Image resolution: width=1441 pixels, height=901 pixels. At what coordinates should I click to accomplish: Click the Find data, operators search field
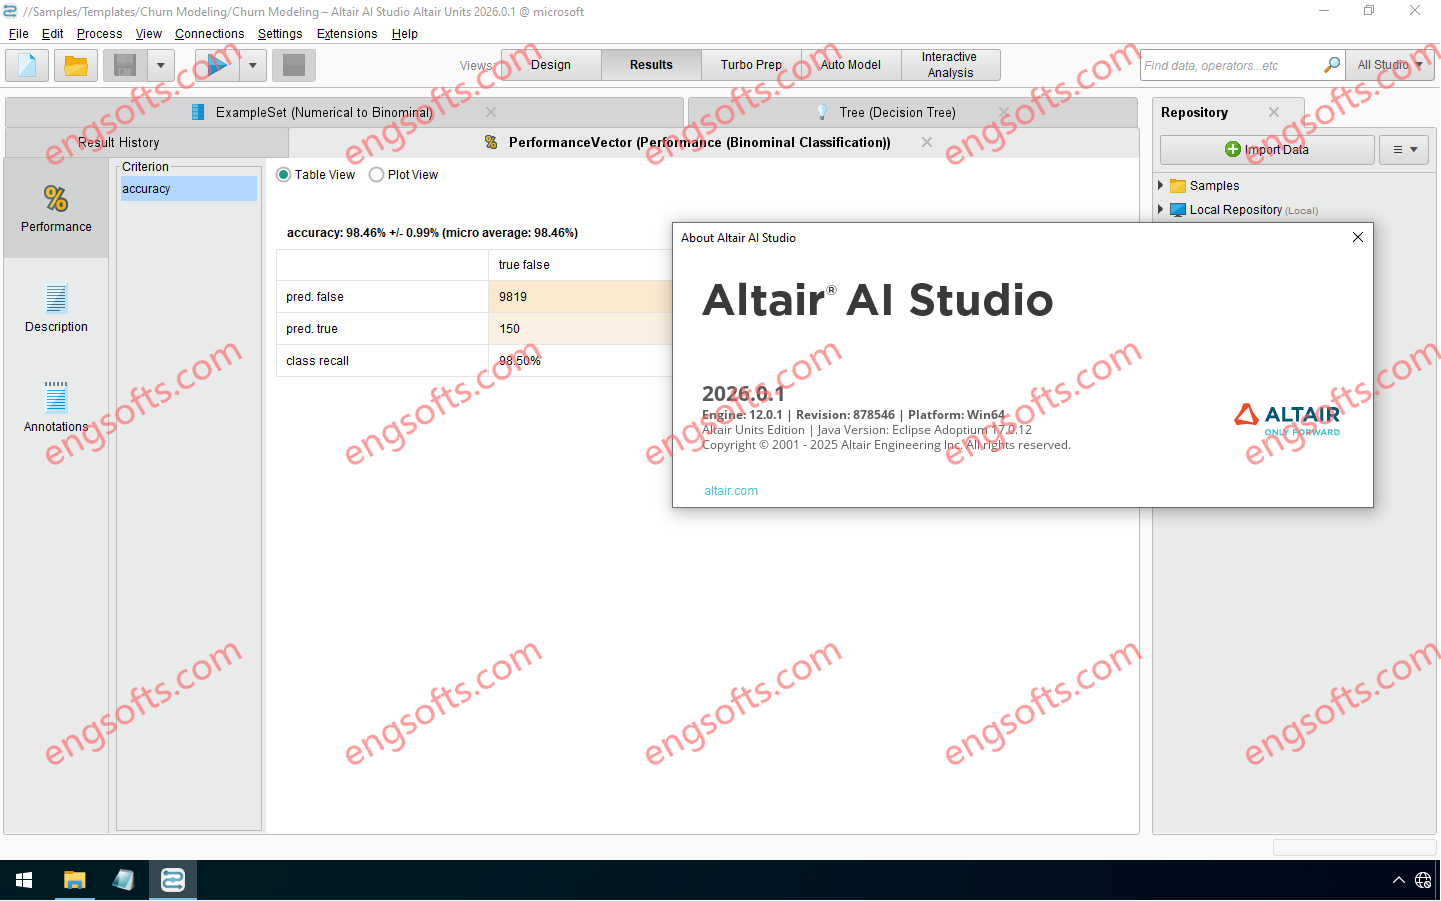(x=1230, y=66)
